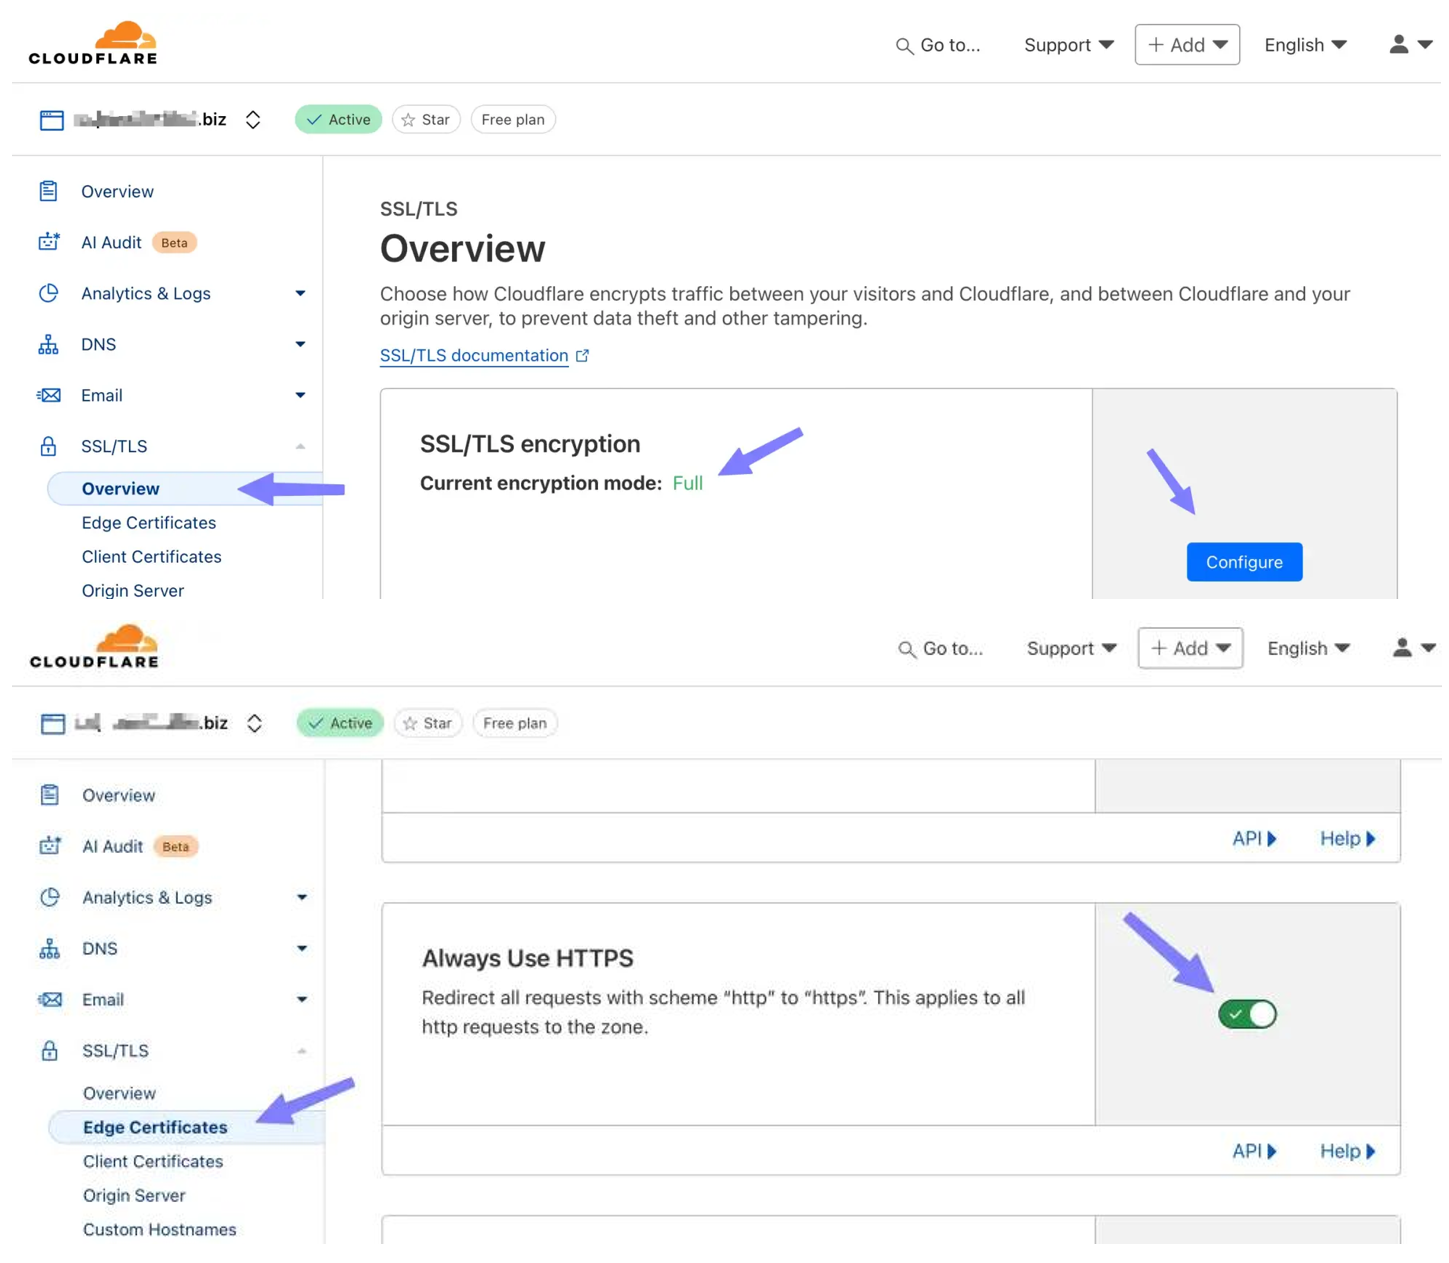Viewport: 1449px width, 1263px height.
Task: Click the Cloudflare logo in the bottom screenshot
Action: point(94,646)
